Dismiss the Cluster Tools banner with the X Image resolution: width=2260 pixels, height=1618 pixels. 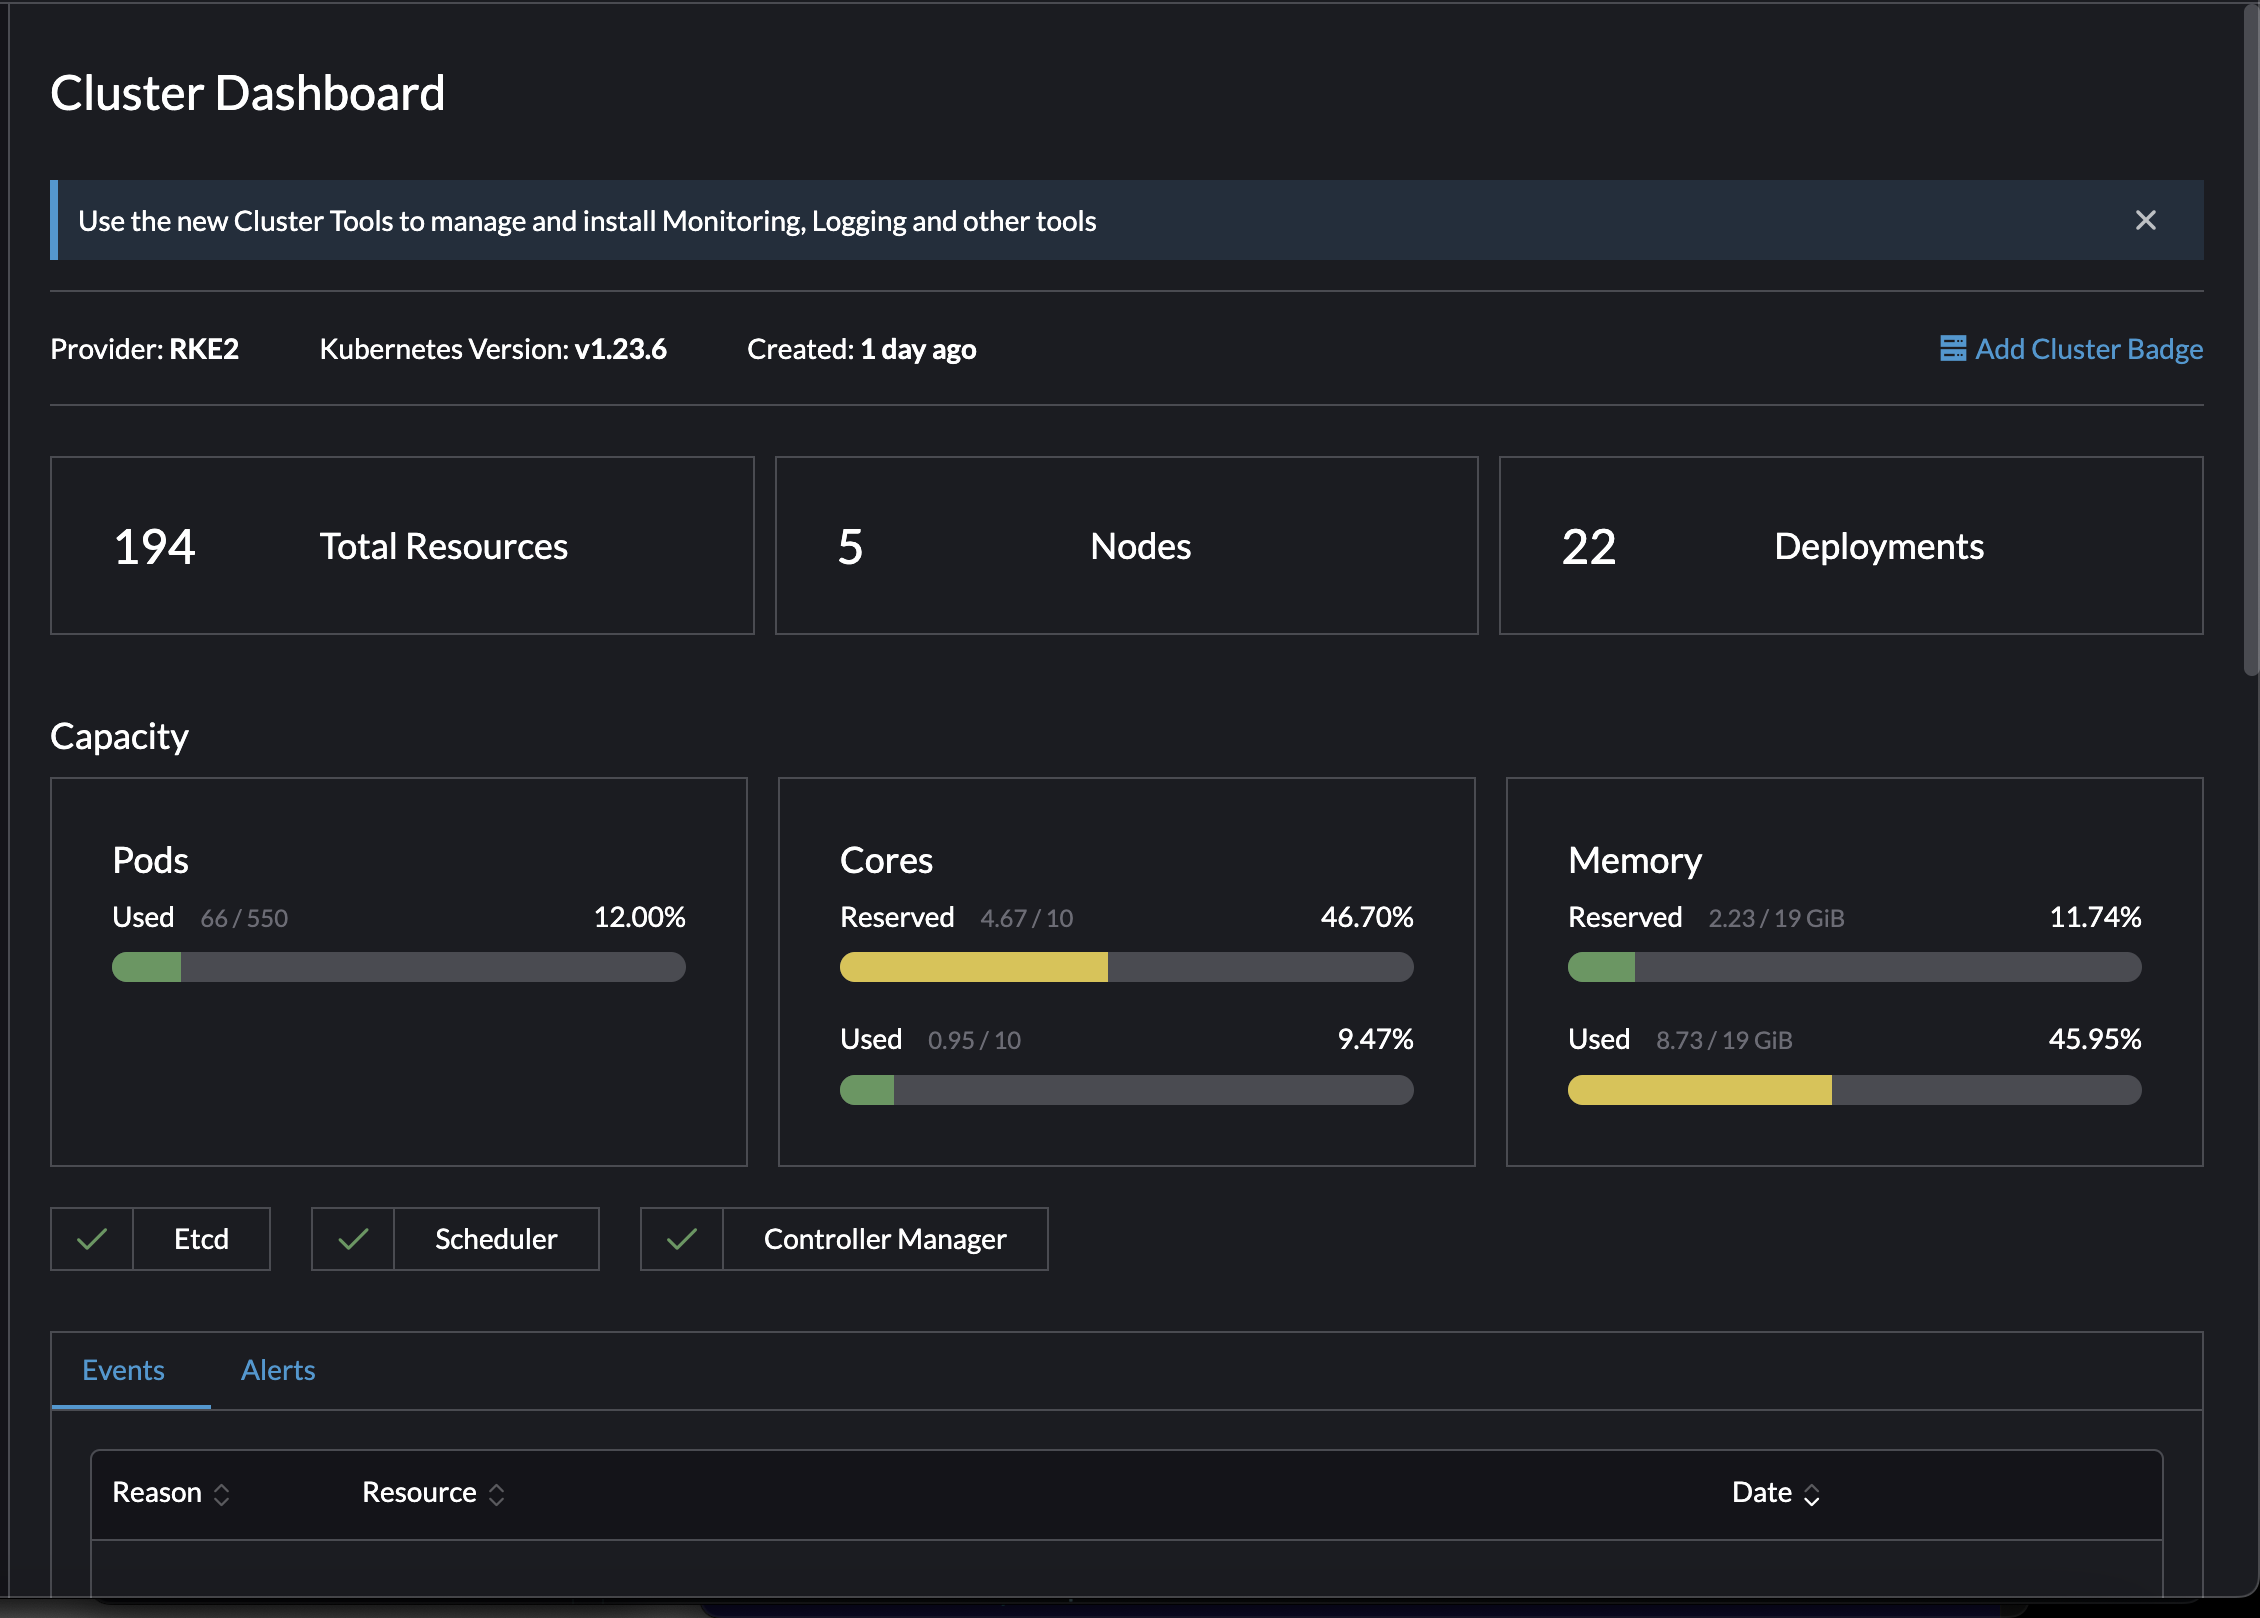point(2145,220)
